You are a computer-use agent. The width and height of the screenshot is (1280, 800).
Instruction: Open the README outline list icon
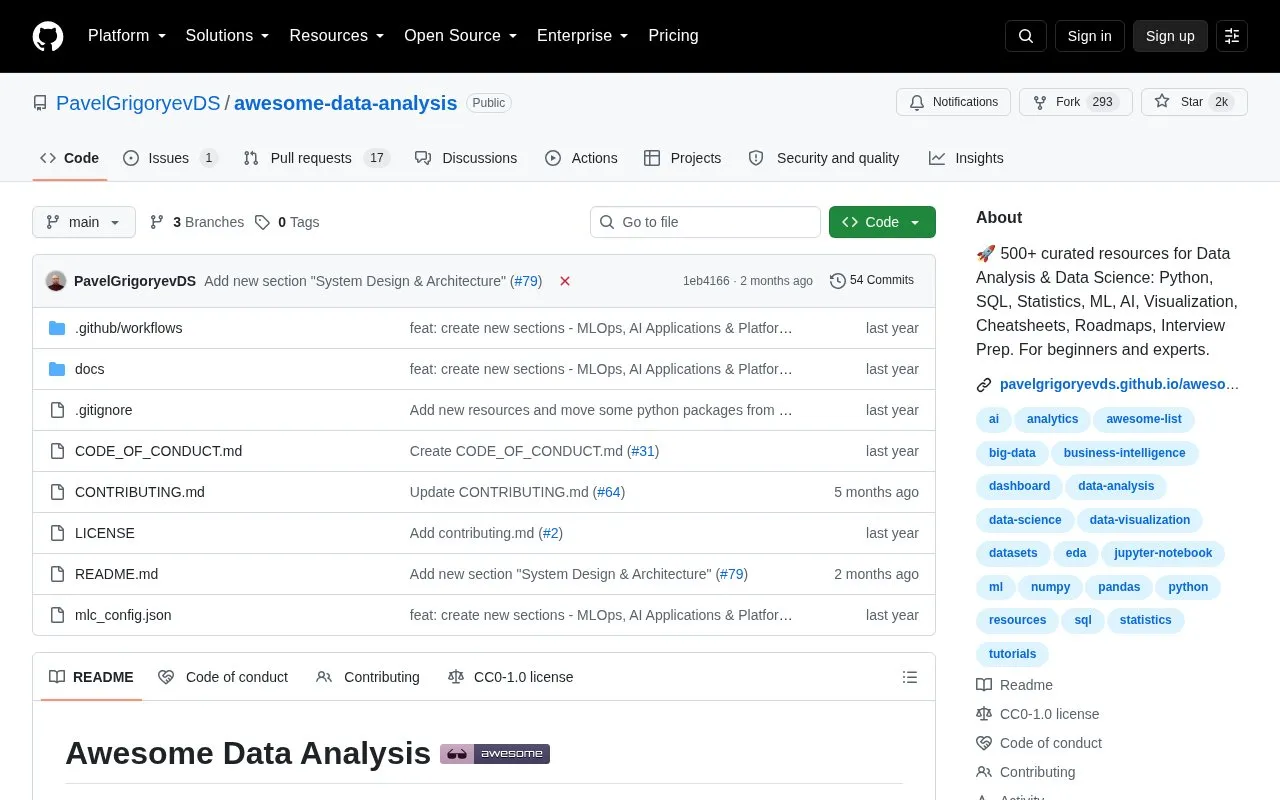(910, 677)
